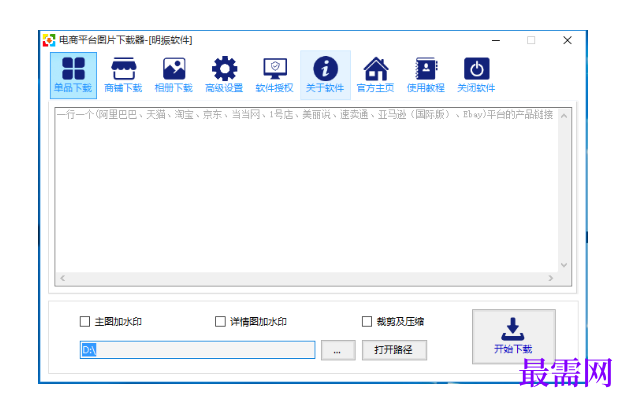Open the 商铺下载 shop download icon

(x=123, y=75)
